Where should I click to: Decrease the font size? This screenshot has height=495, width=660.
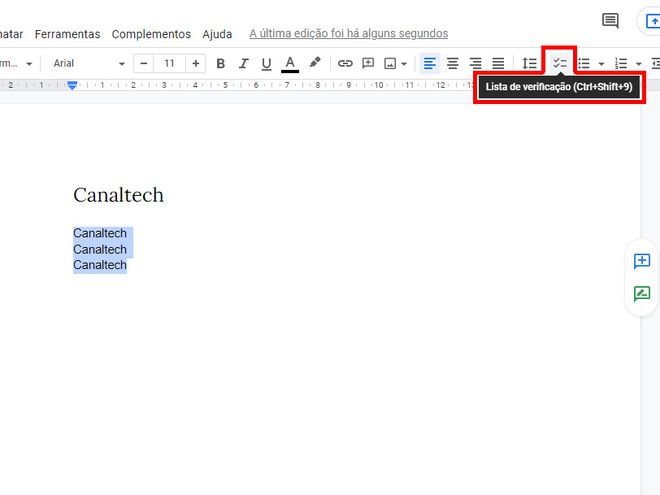point(144,64)
